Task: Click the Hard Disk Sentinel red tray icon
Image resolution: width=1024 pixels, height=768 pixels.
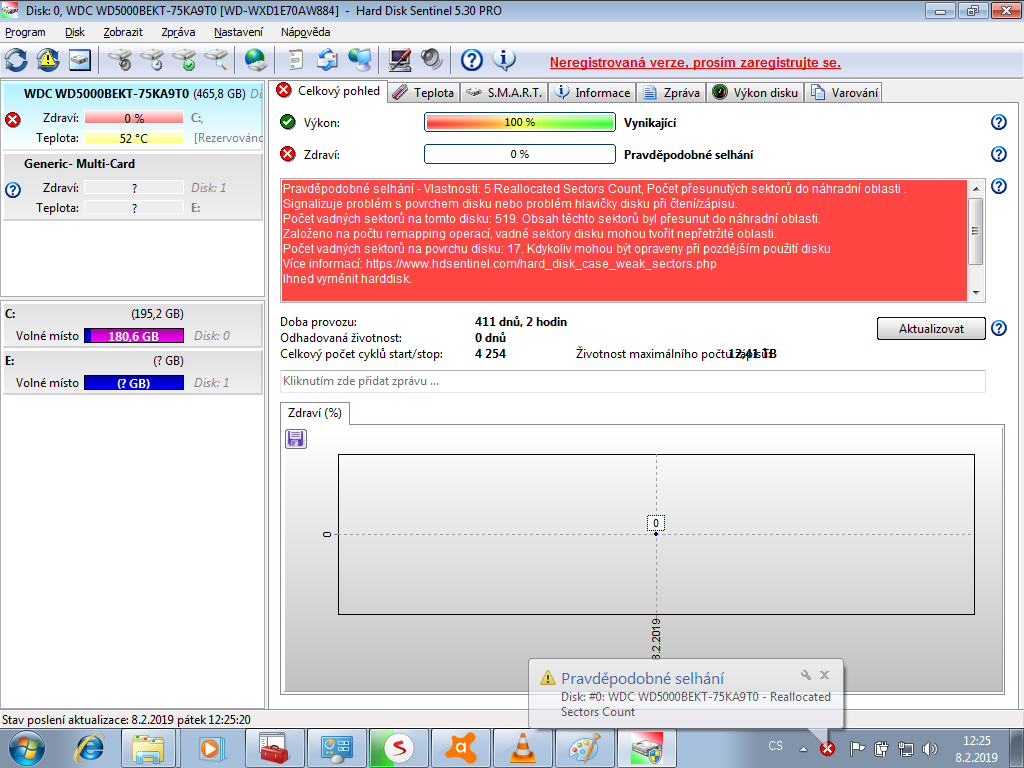Action: [x=827, y=748]
